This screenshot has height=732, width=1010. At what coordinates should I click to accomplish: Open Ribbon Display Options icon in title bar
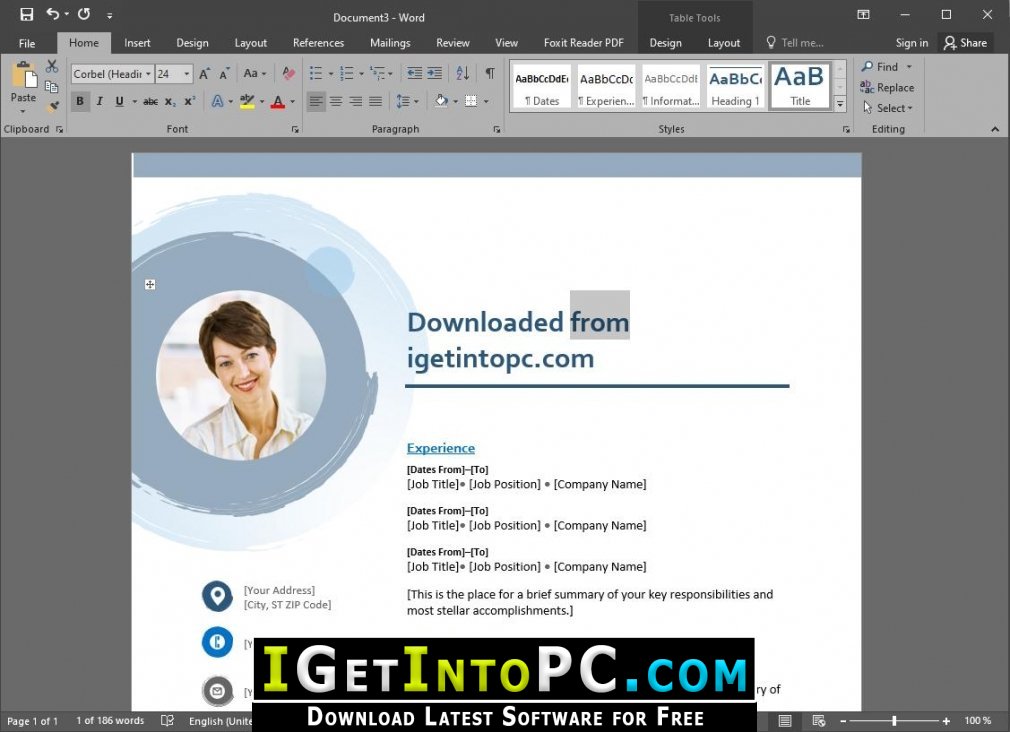click(863, 14)
